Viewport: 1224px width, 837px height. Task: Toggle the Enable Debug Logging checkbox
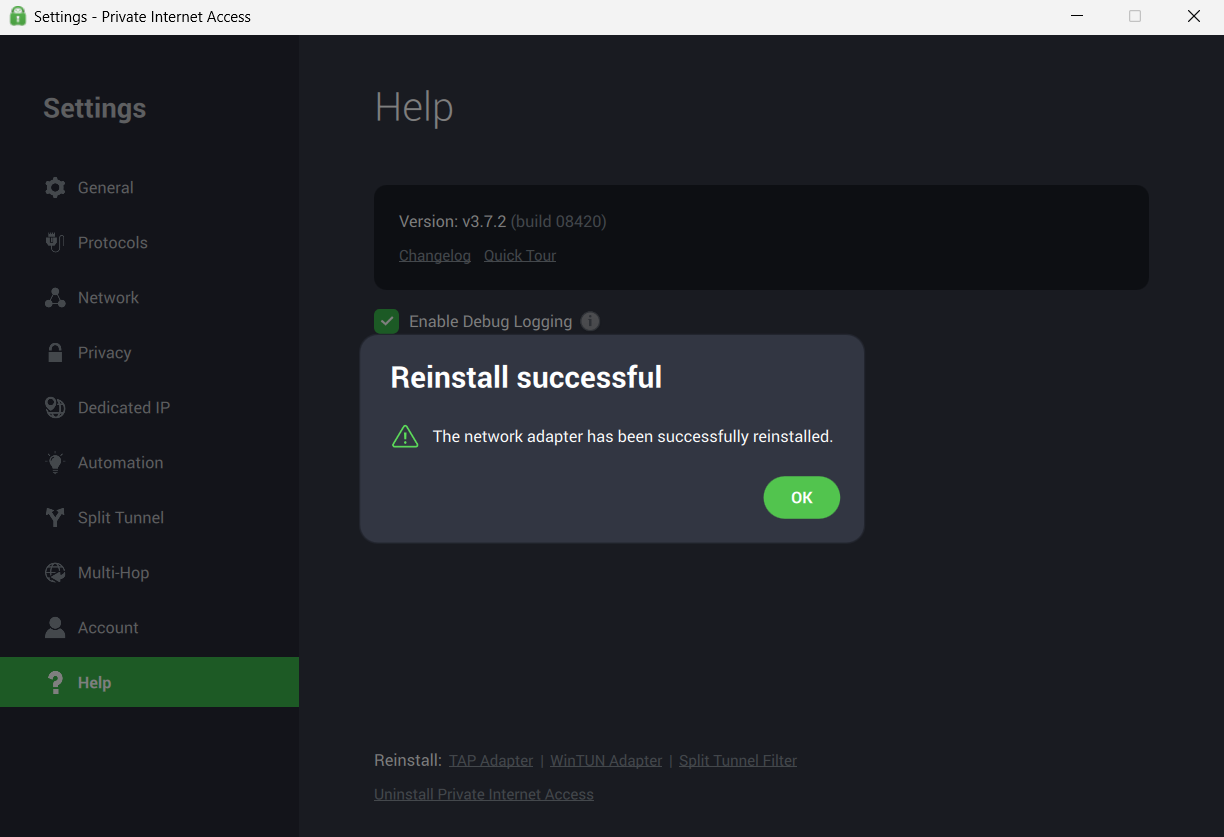click(386, 321)
